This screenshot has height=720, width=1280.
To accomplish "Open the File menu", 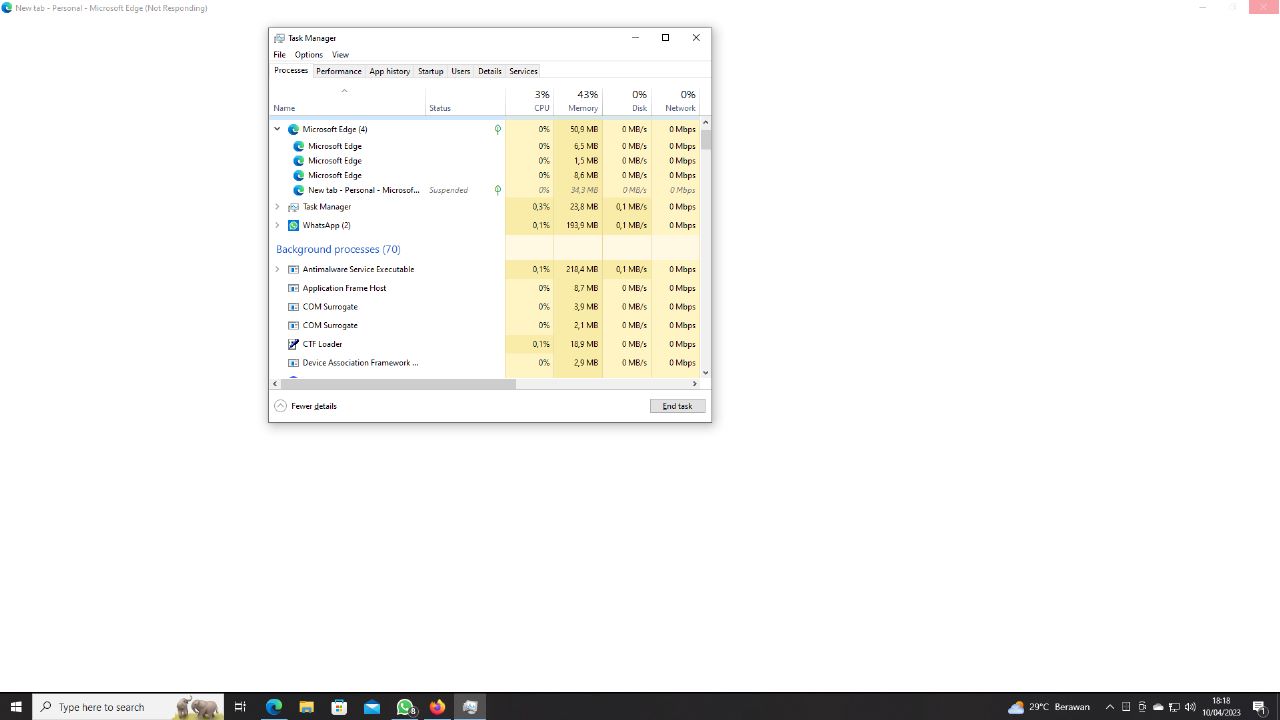I will click(x=279, y=55).
